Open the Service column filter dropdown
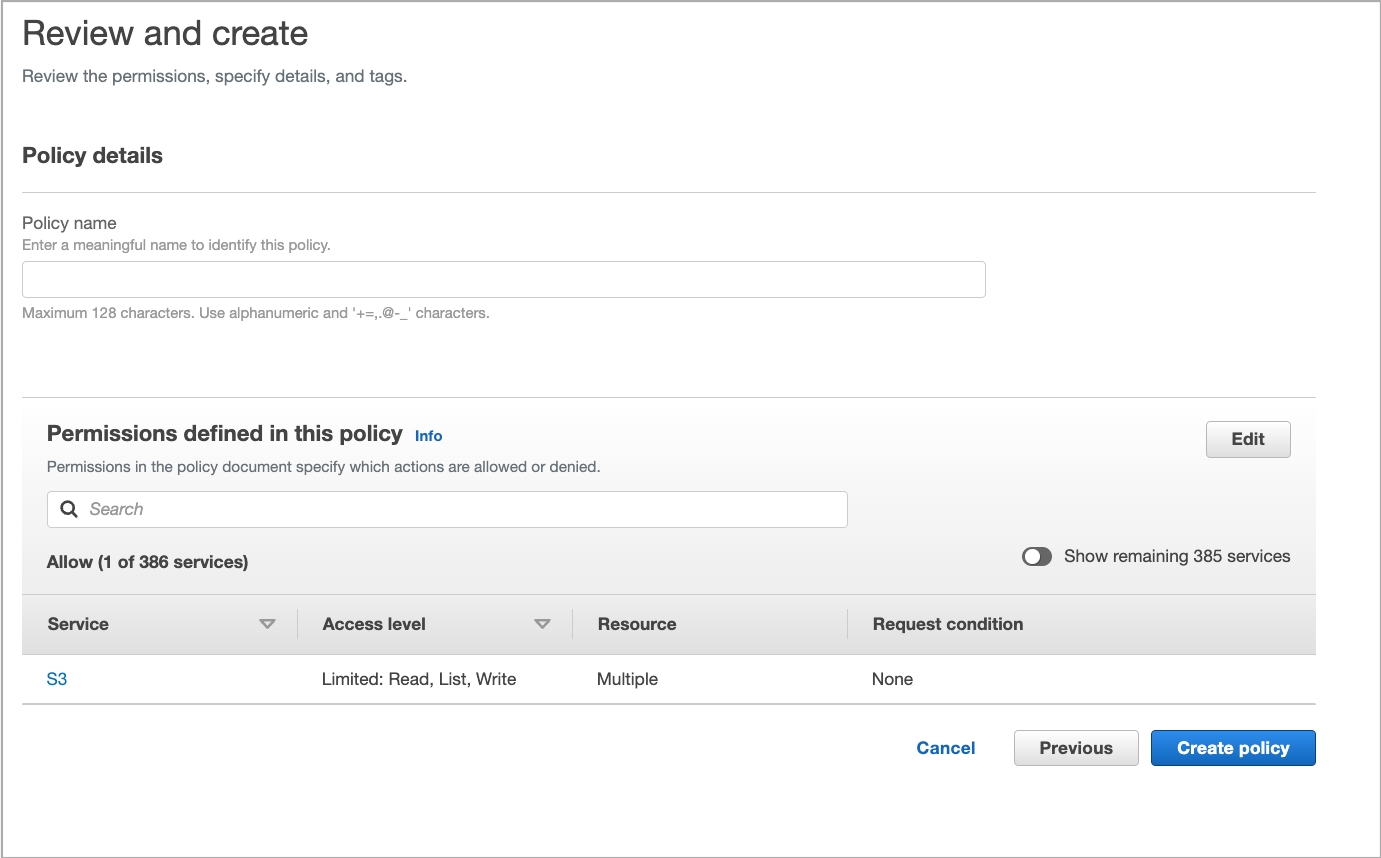The image size is (1381, 858). 268,623
